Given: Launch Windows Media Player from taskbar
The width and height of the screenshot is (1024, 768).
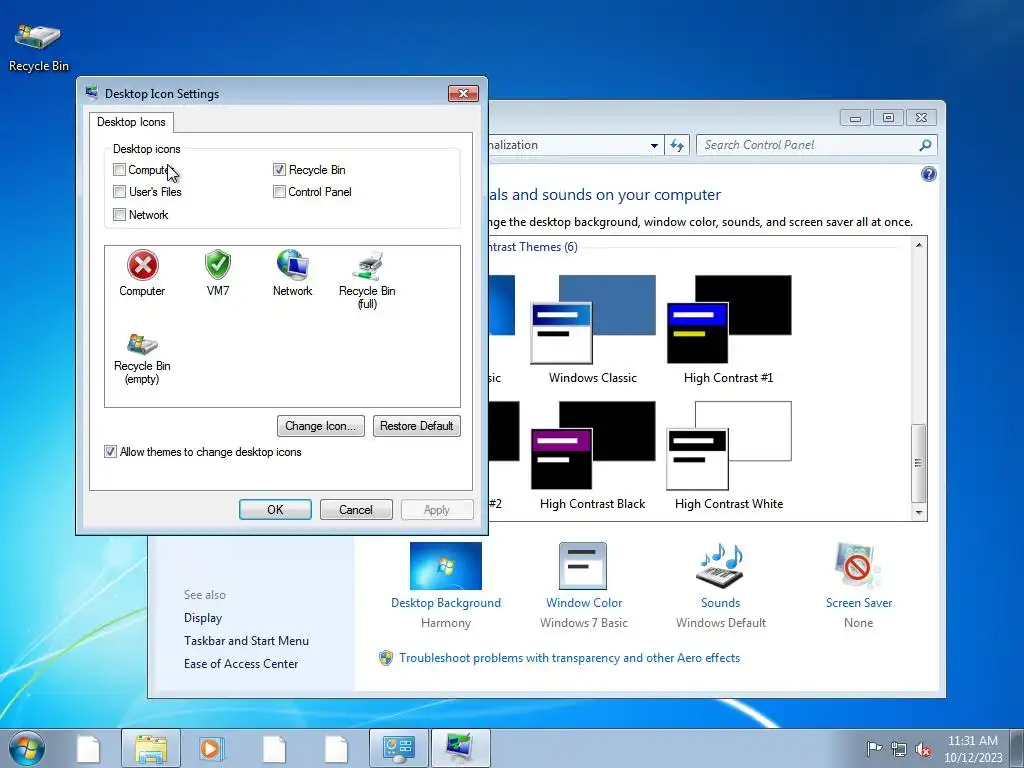Looking at the screenshot, I should 211,748.
